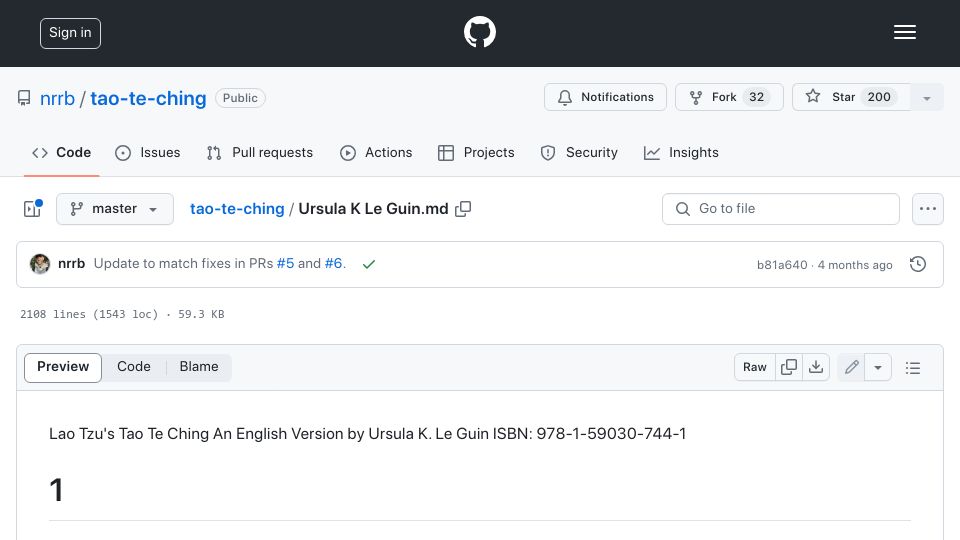Expand more edit options dropdown arrow

[878, 367]
